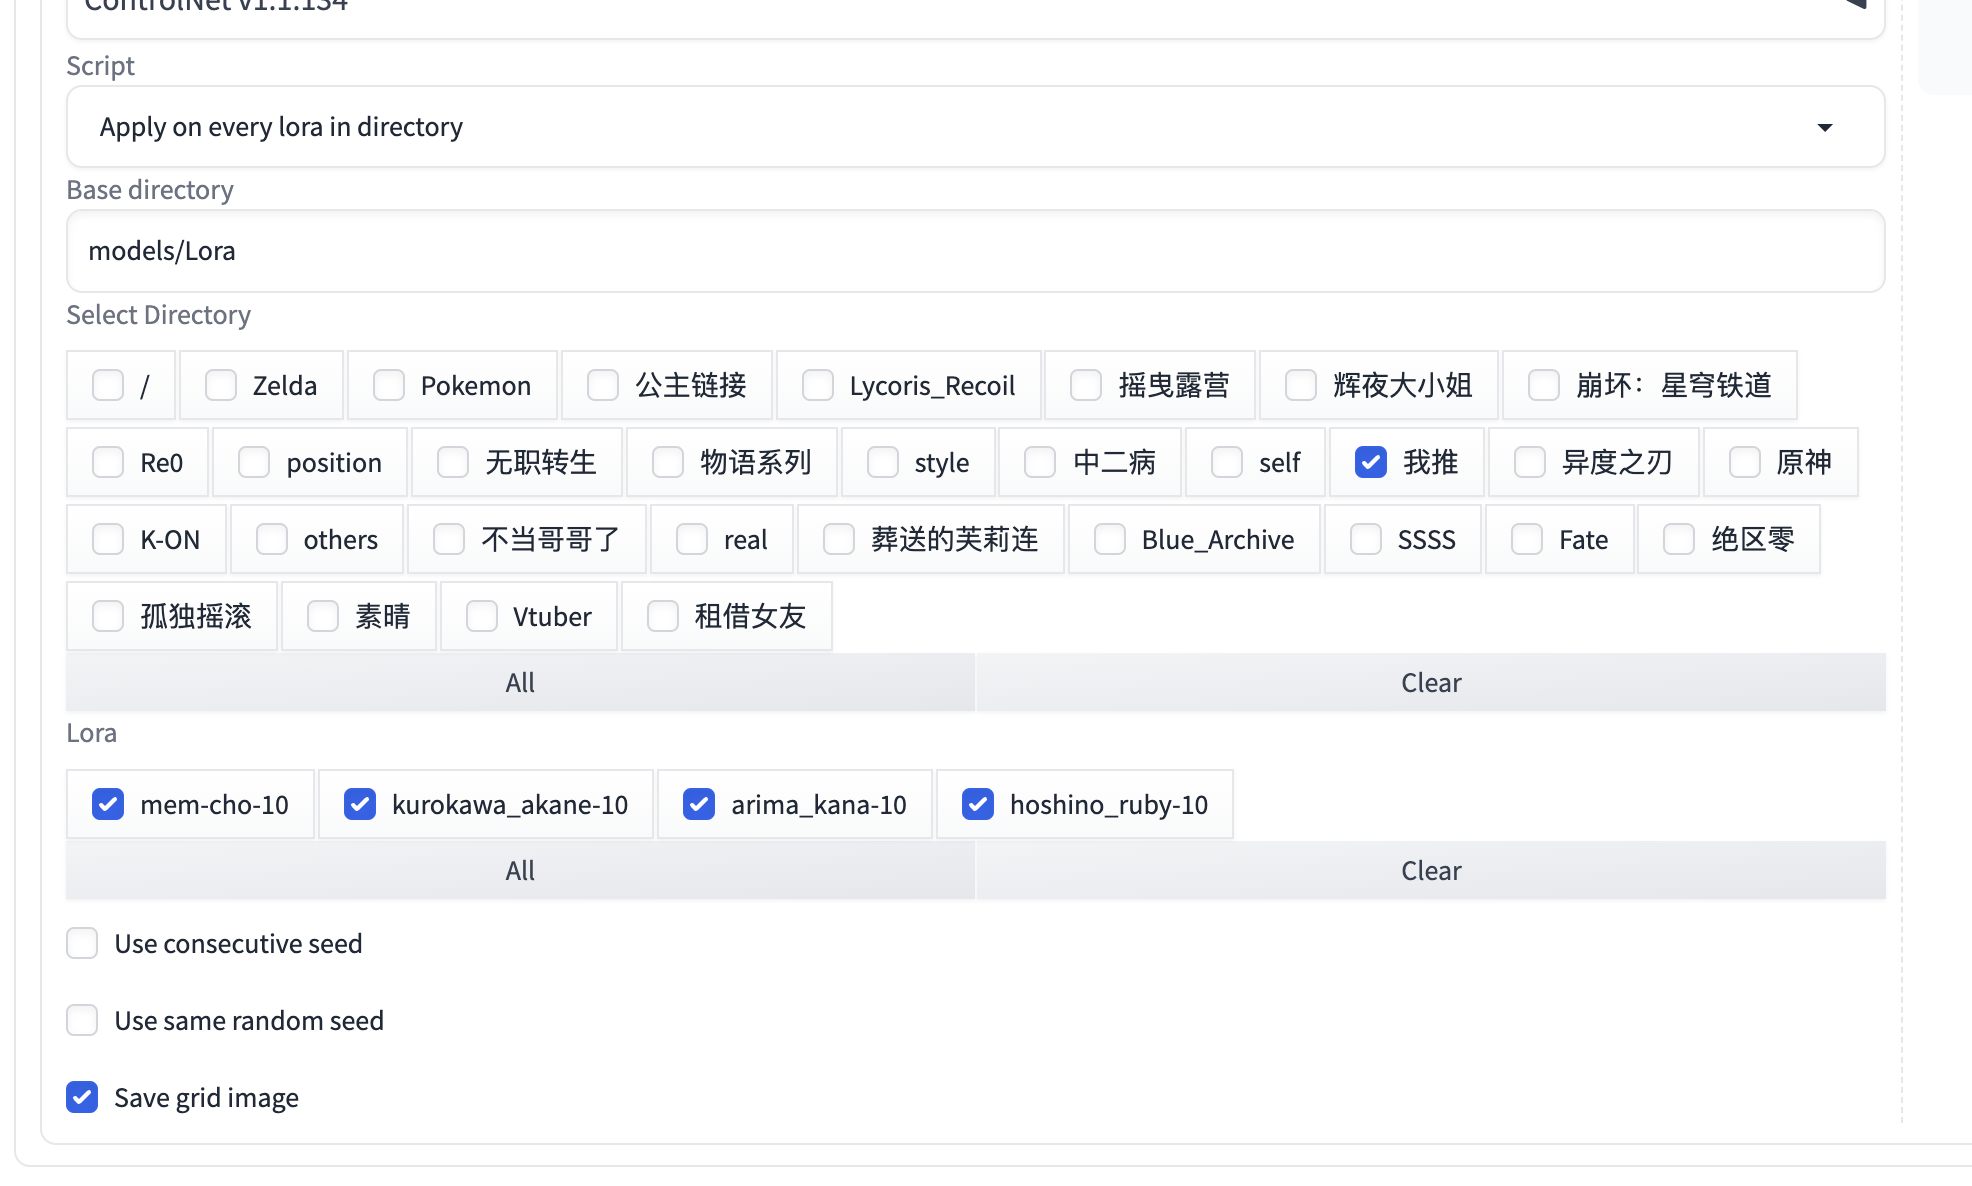Viewport: 1972px width, 1186px height.
Task: Open the Script dropdown arrow
Action: click(1824, 127)
